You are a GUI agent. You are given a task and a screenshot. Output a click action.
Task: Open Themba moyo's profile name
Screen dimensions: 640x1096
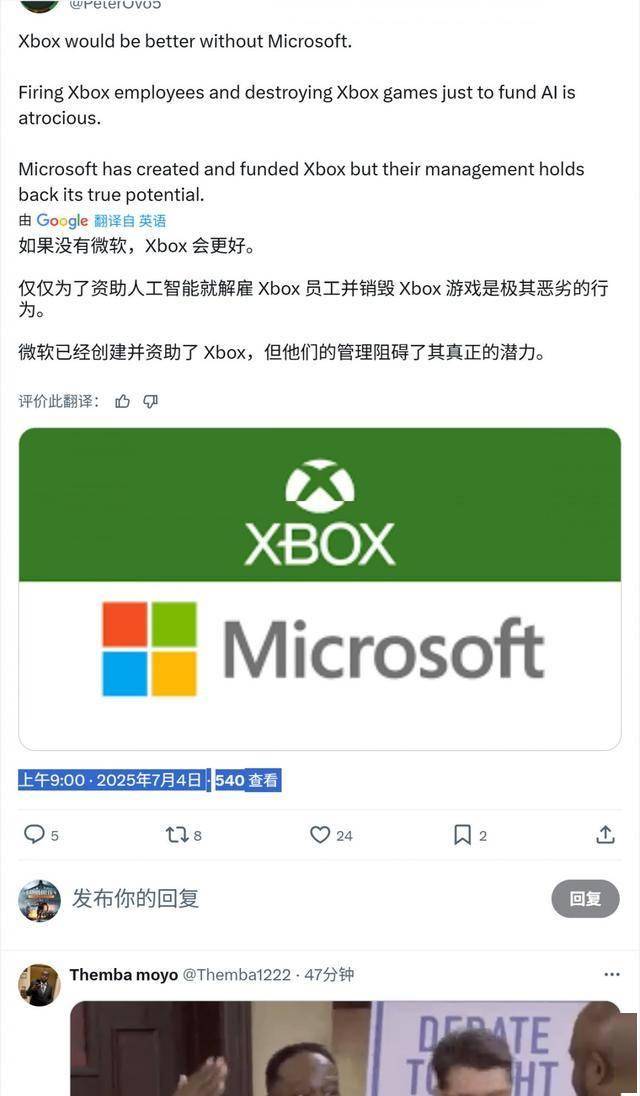click(x=124, y=974)
